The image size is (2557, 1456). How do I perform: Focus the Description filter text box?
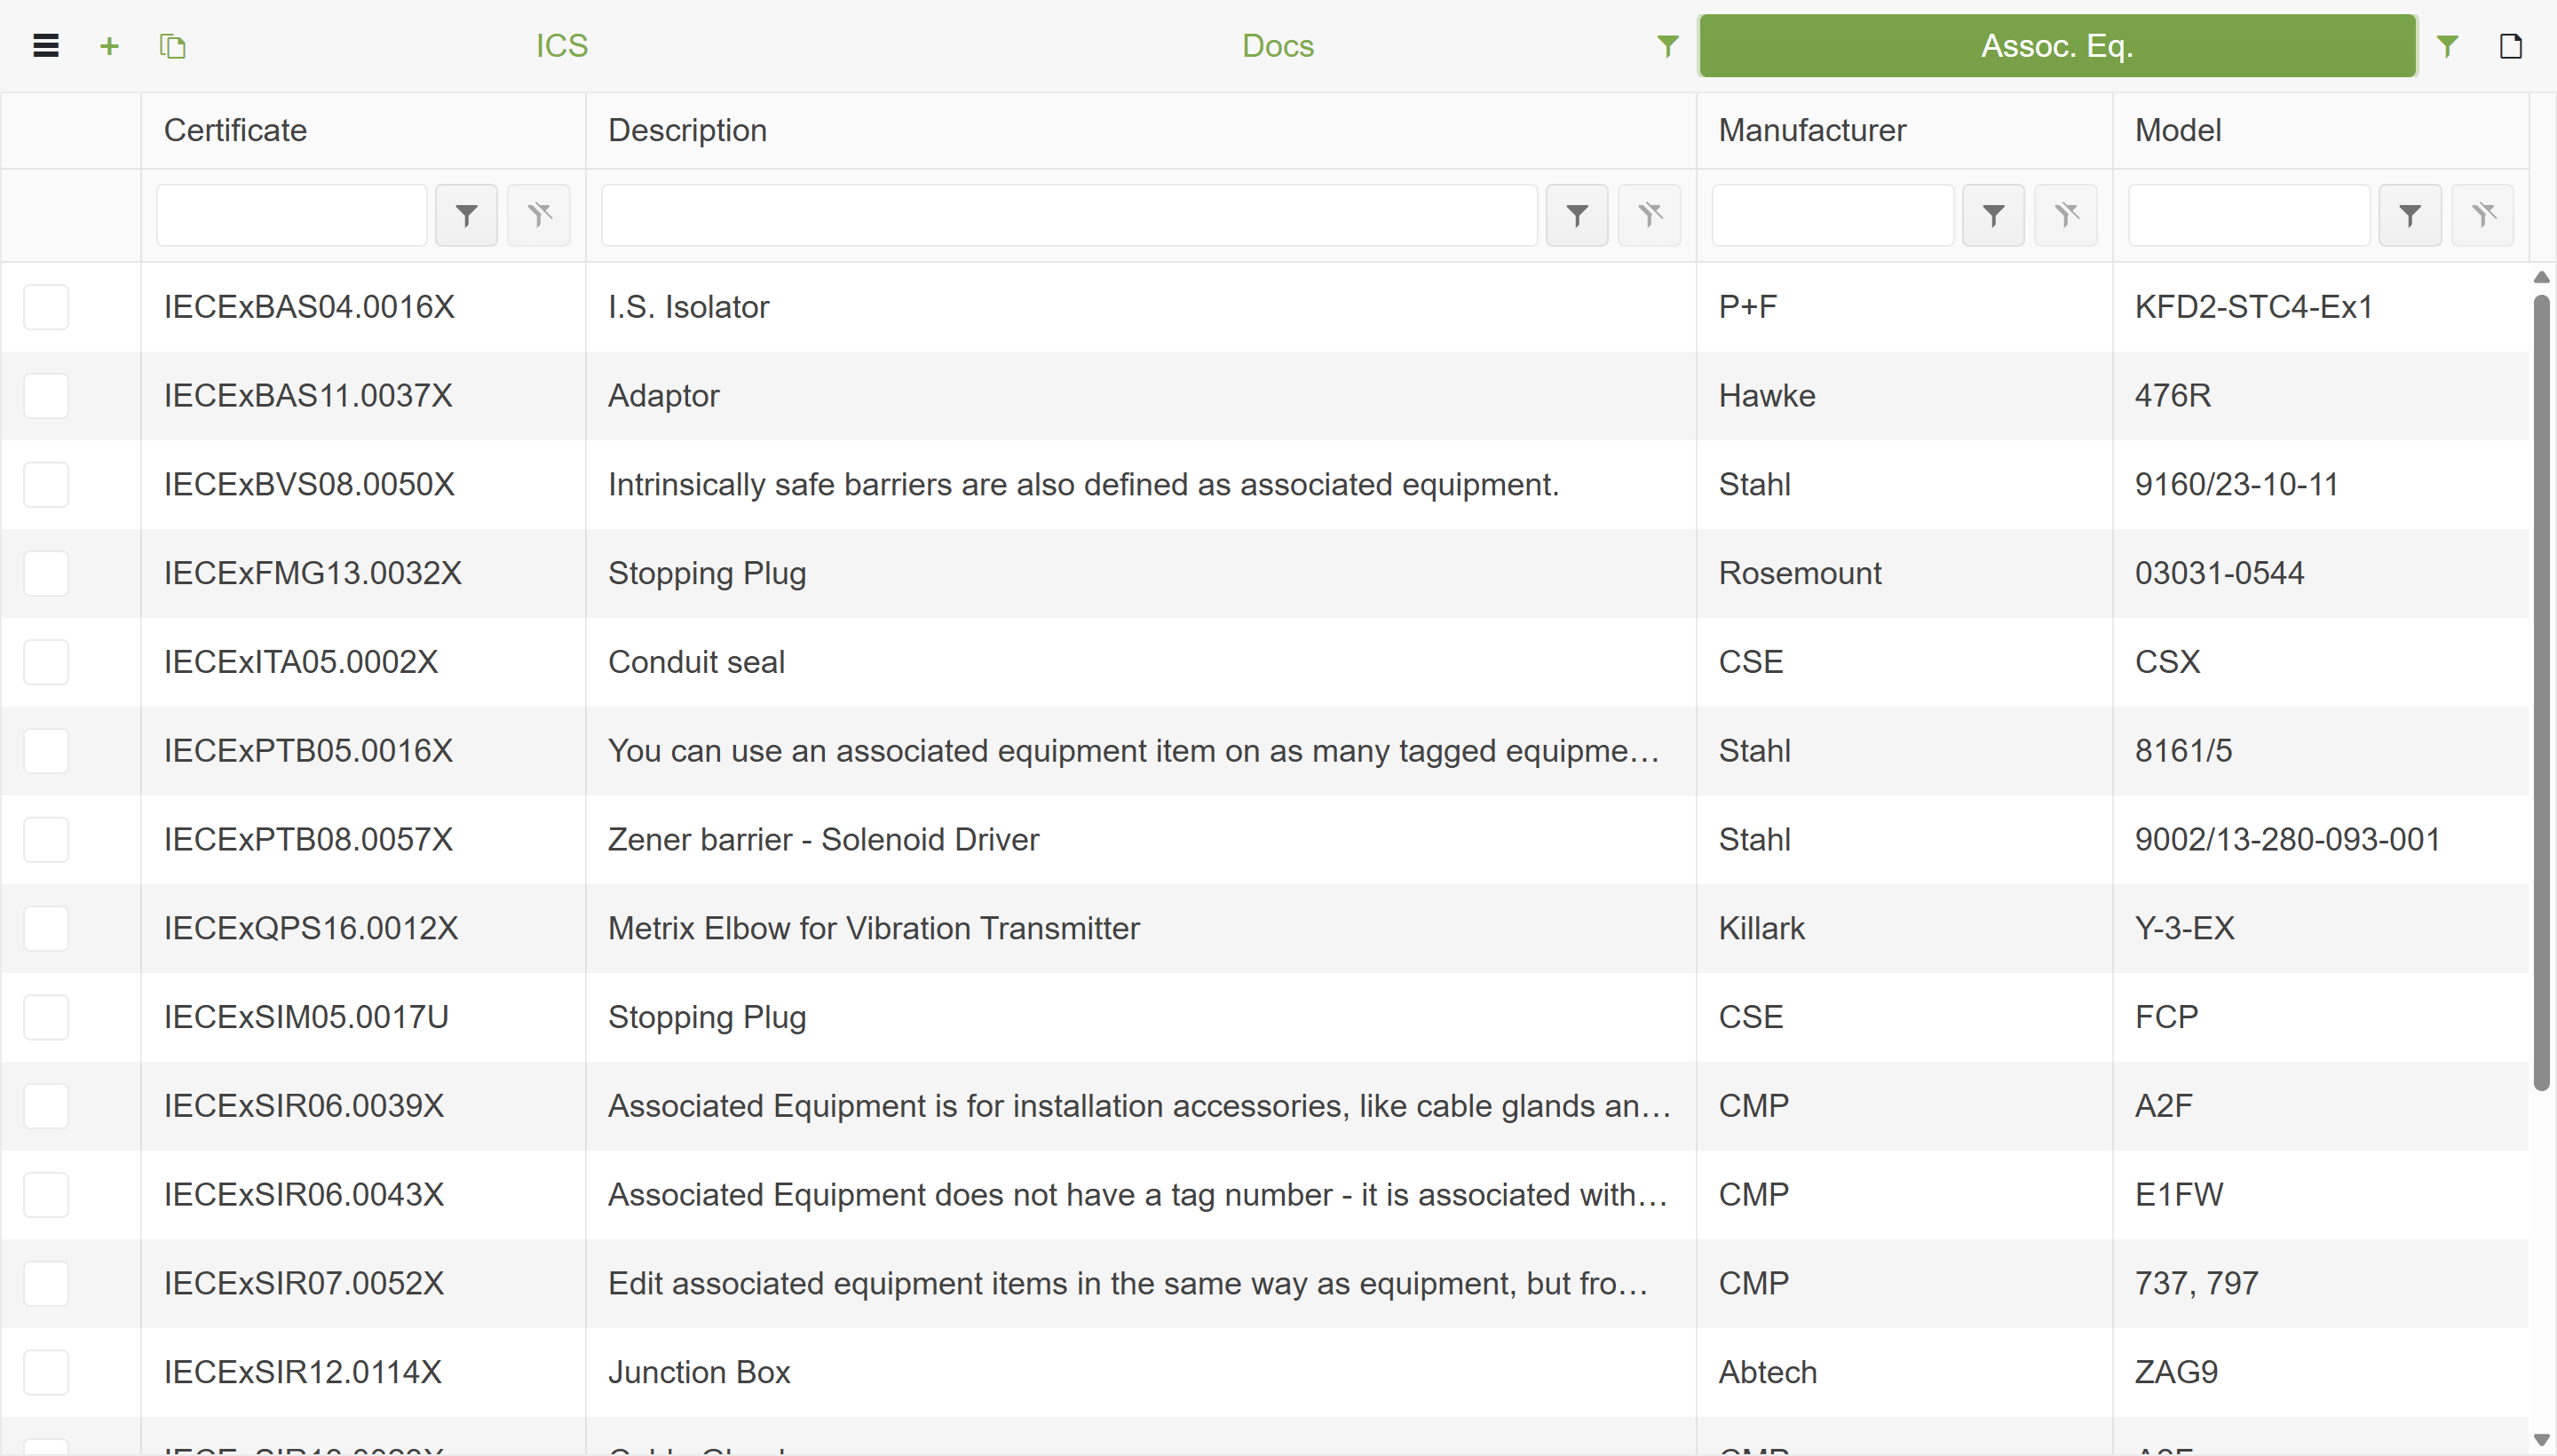tap(1069, 215)
